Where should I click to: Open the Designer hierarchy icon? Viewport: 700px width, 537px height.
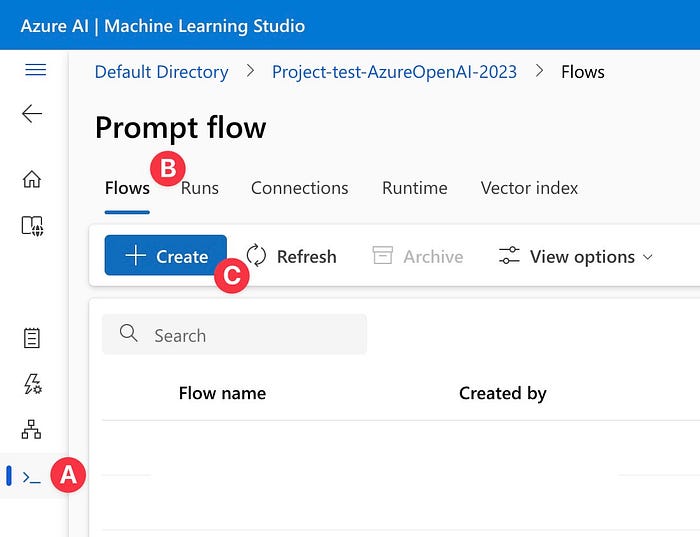pos(32,429)
